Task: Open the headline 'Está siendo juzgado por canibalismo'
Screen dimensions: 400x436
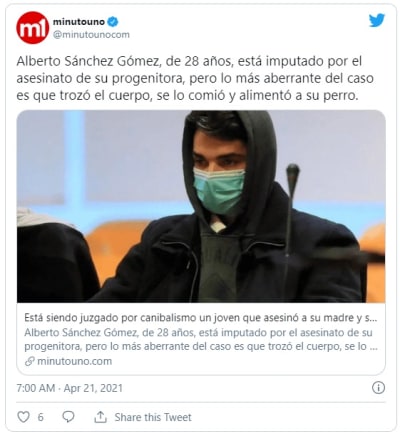Action: tap(201, 318)
